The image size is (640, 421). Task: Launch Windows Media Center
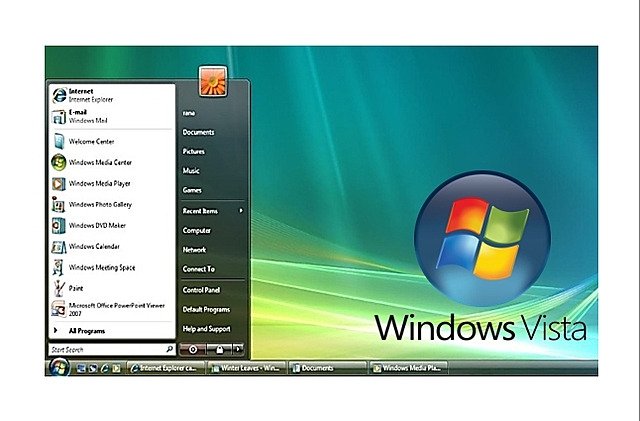(112, 163)
